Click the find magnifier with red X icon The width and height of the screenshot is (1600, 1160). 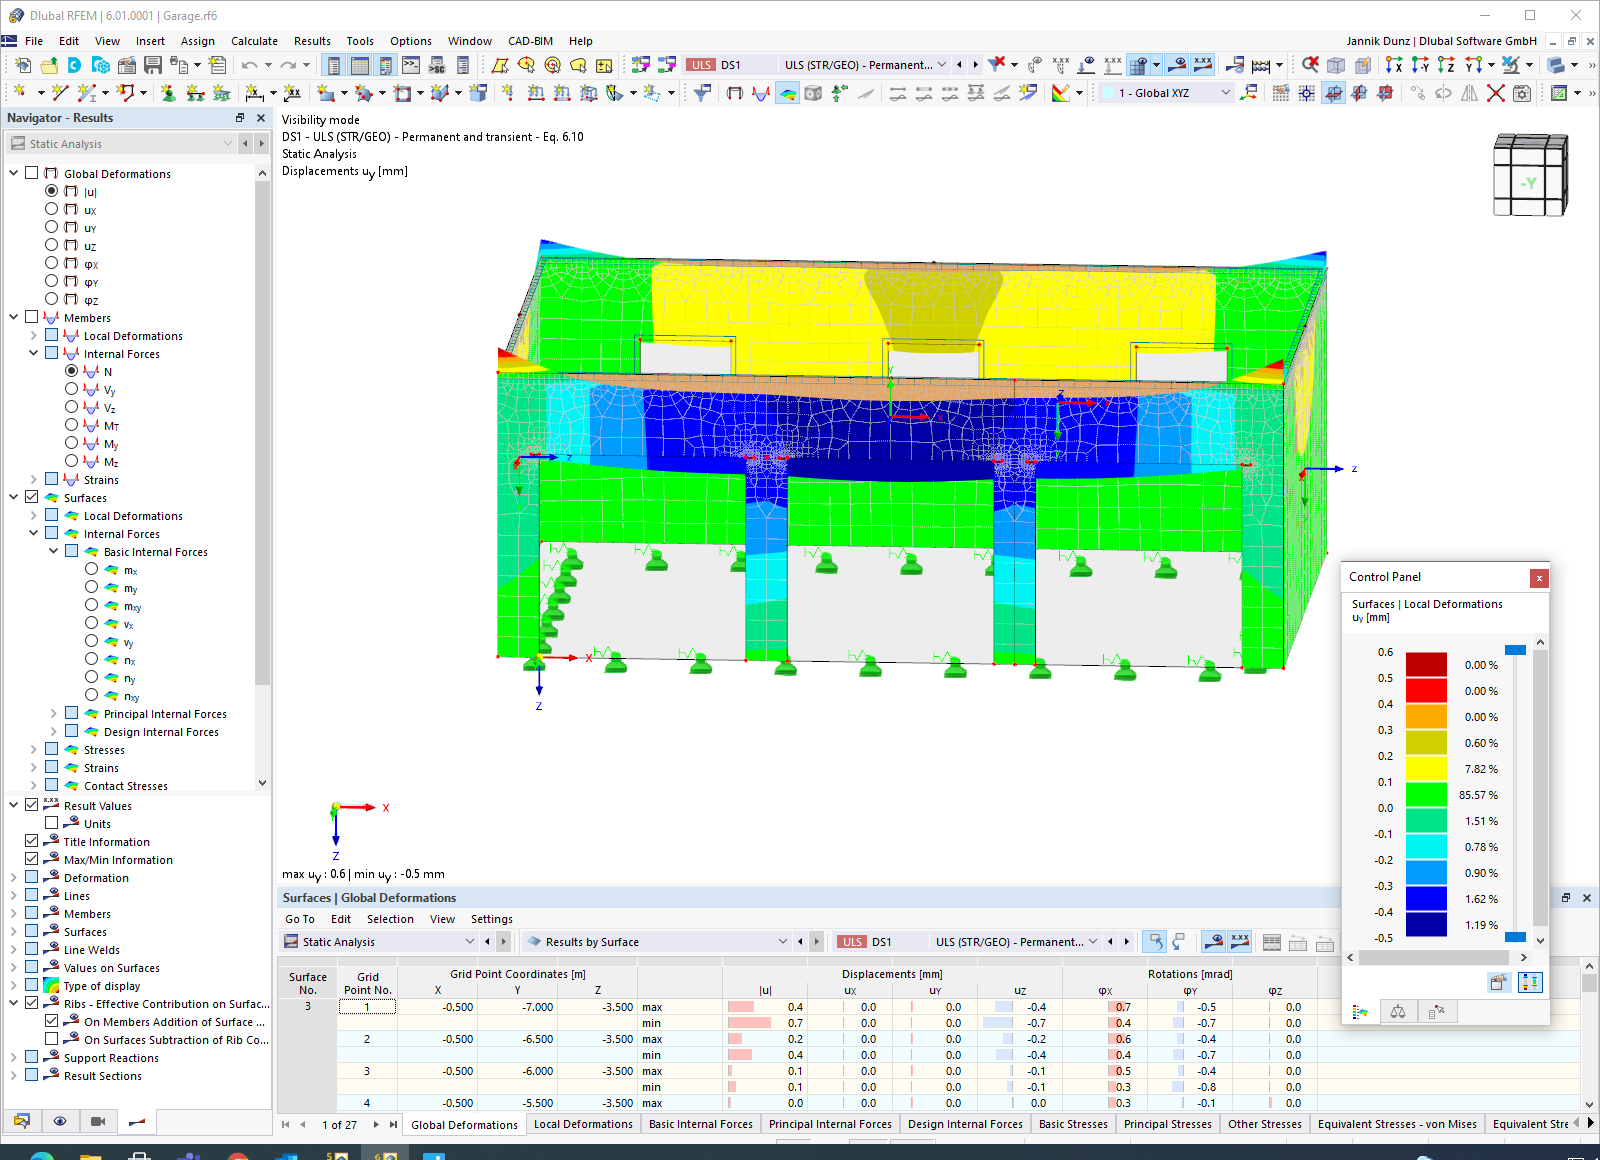pos(1310,65)
